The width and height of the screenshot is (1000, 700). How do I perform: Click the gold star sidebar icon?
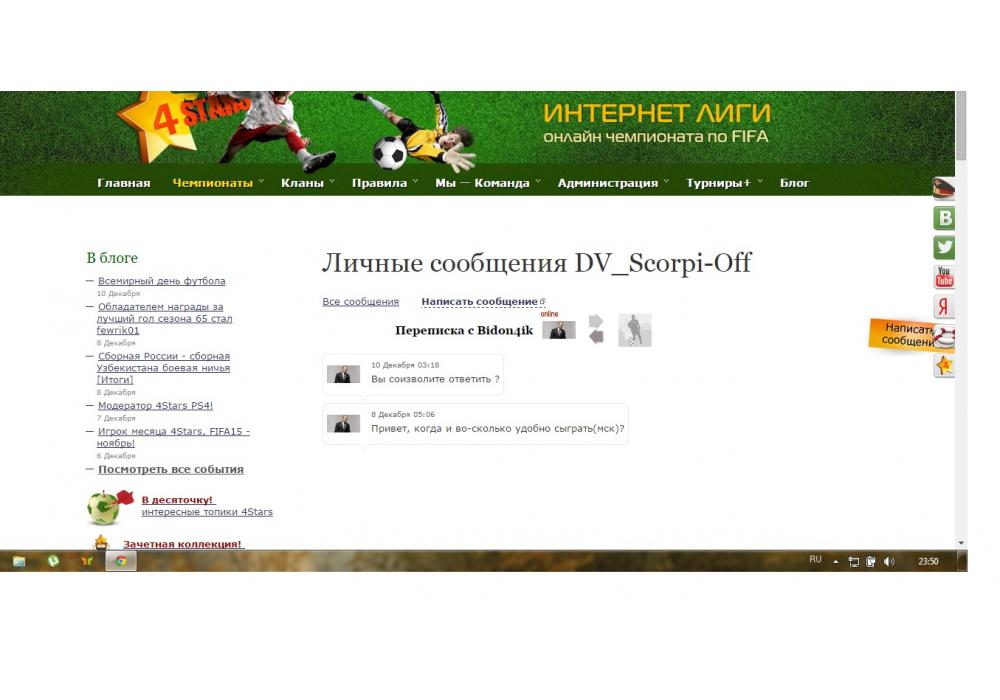[x=943, y=366]
